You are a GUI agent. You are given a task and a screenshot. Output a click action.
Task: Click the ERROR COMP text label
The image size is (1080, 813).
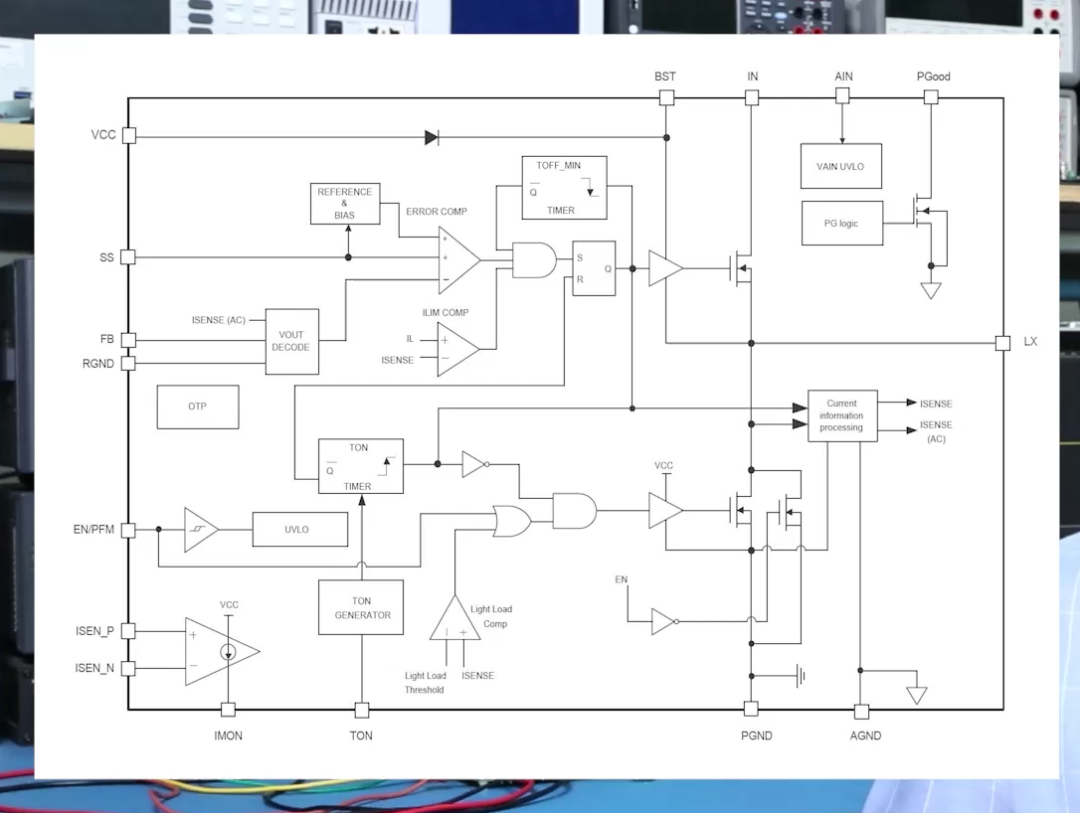coord(436,212)
